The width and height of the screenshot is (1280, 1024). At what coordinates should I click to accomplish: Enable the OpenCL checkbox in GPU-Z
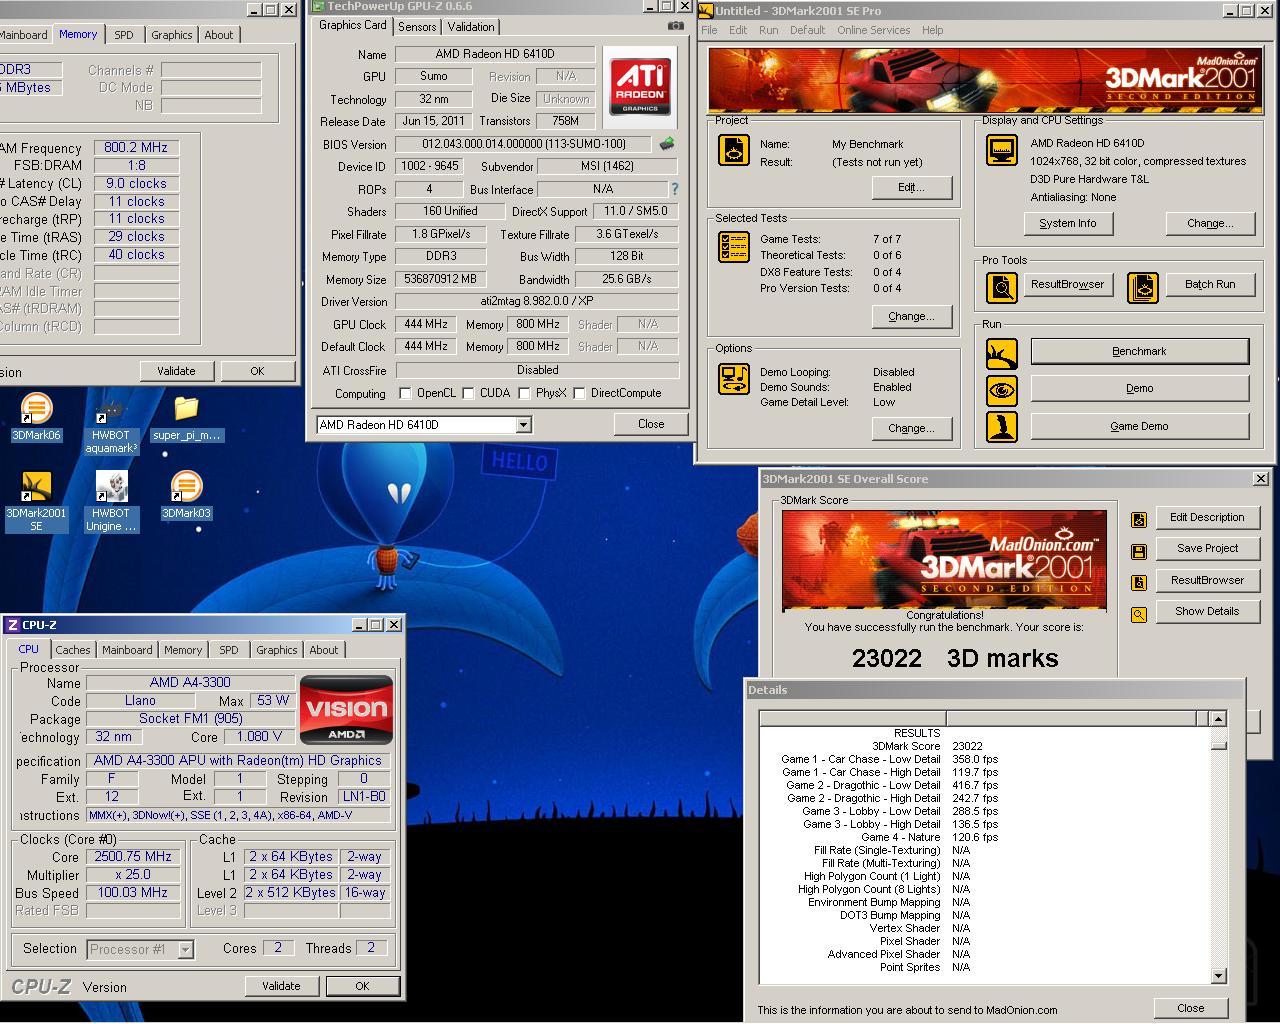point(405,393)
